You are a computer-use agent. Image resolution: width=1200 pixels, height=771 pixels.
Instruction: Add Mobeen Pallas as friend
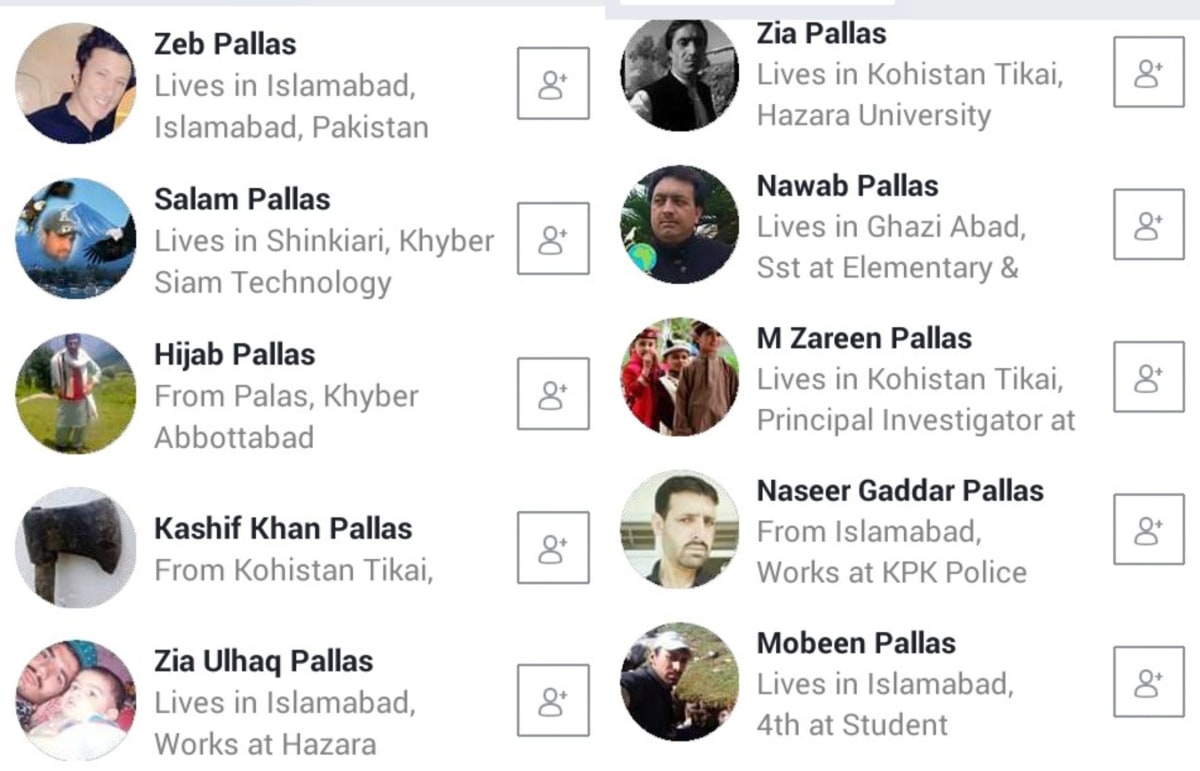pos(1149,682)
